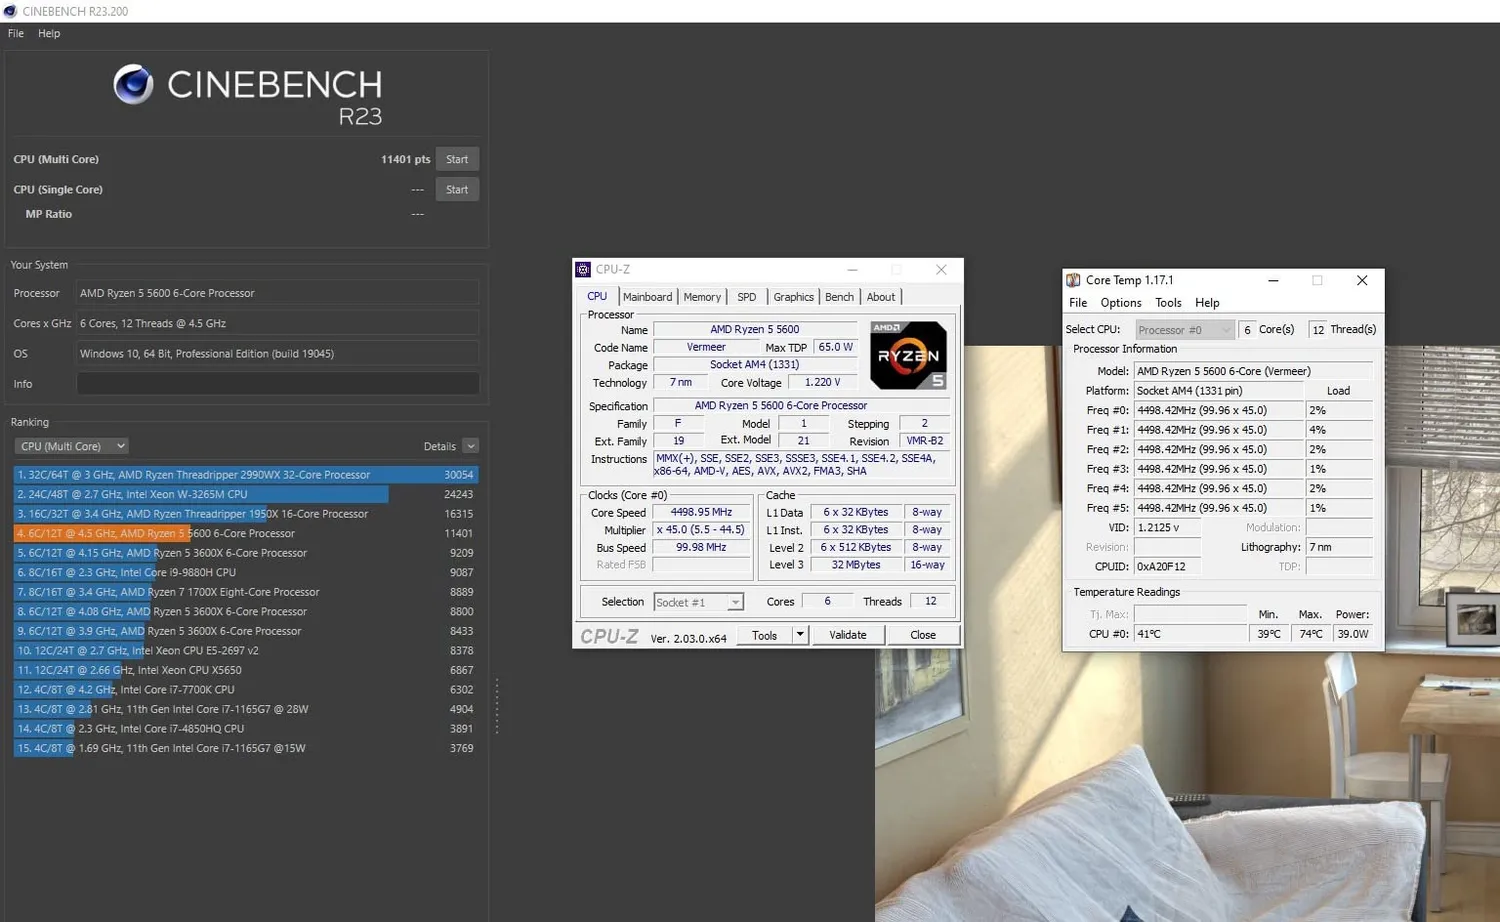Start the CPU Multi Core benchmark
Screen dimensions: 1500x922
(457, 159)
